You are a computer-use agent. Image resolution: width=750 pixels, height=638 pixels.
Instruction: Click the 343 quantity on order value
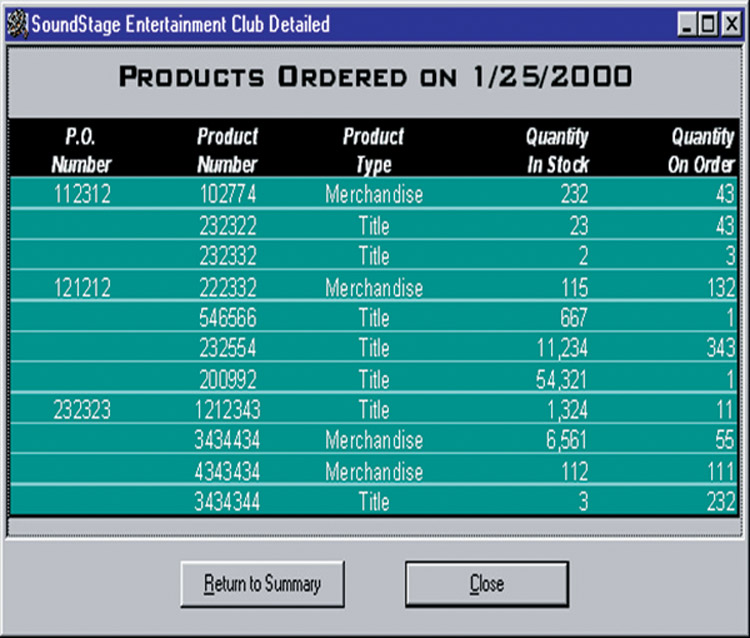715,349
